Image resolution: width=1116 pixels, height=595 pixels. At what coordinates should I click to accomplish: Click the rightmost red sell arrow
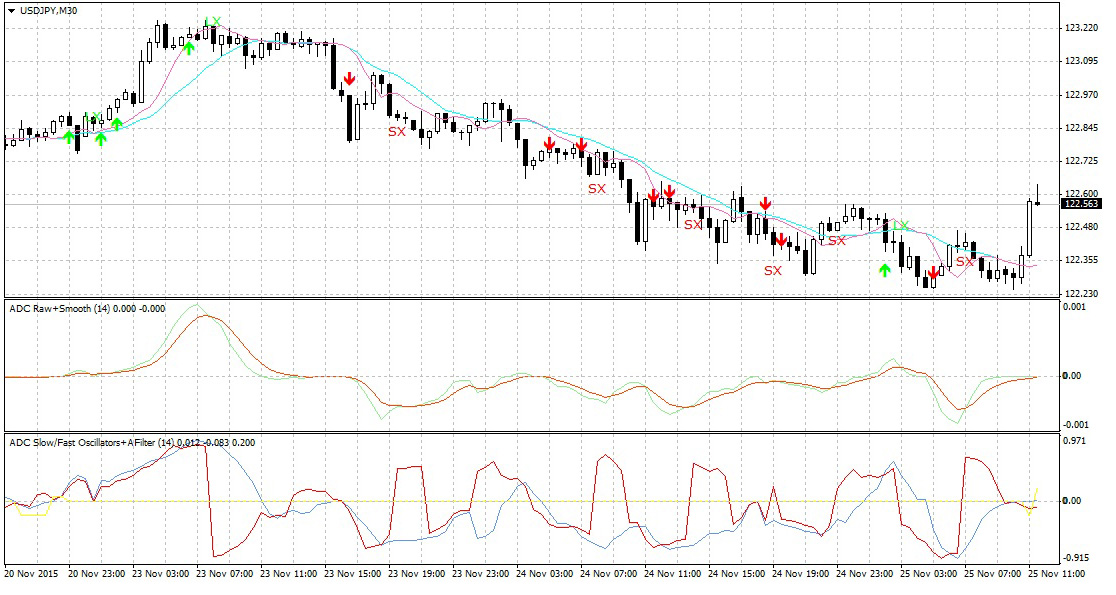[x=932, y=272]
